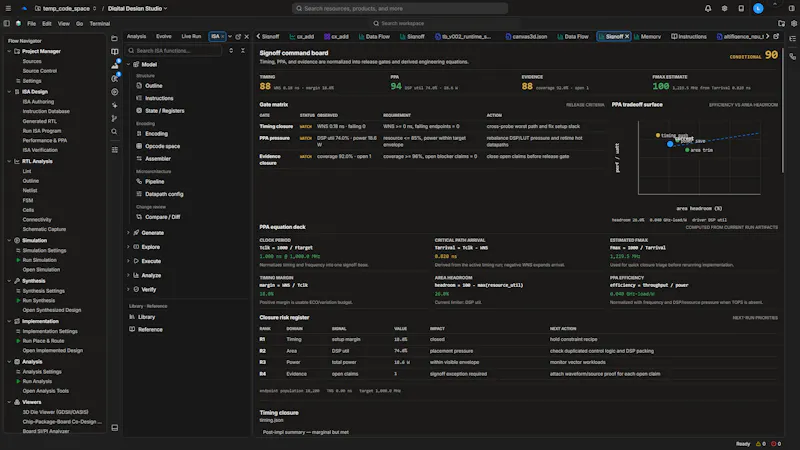The image size is (800, 450).
Task: Click the expand/sort arrows beside ISA search
Action: coord(231,51)
